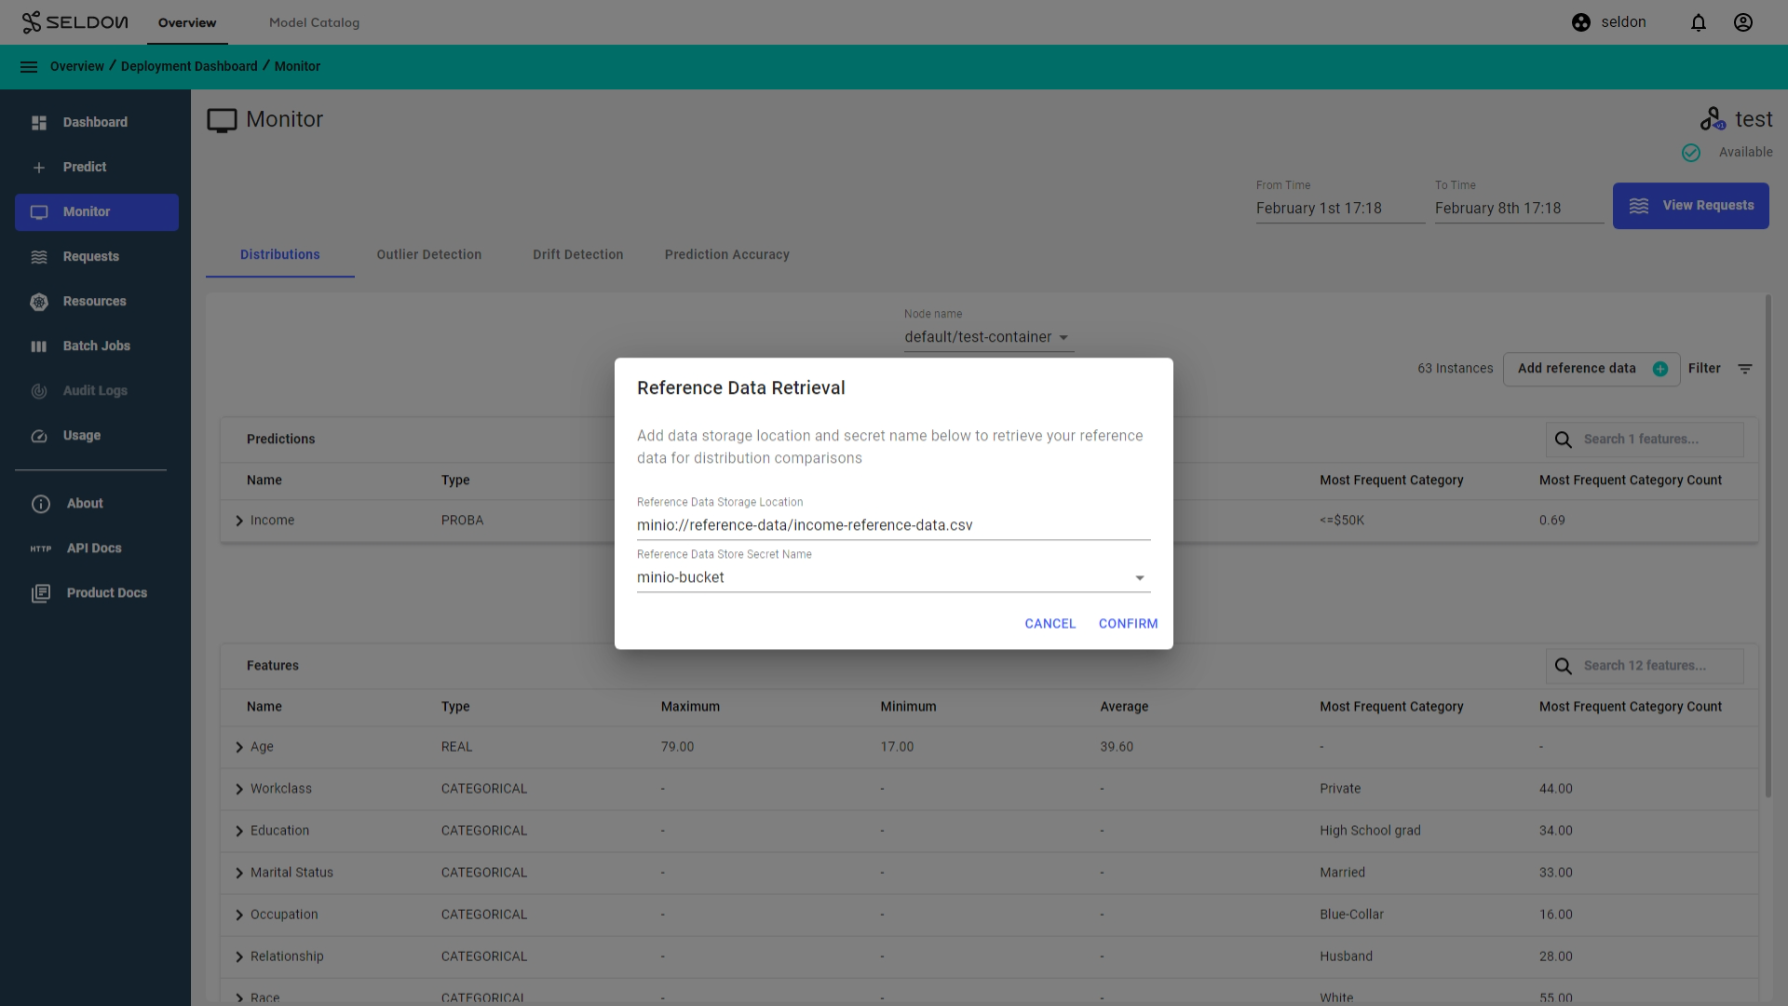This screenshot has height=1006, width=1788.
Task: Click the Requests sidebar icon
Action: 39,257
